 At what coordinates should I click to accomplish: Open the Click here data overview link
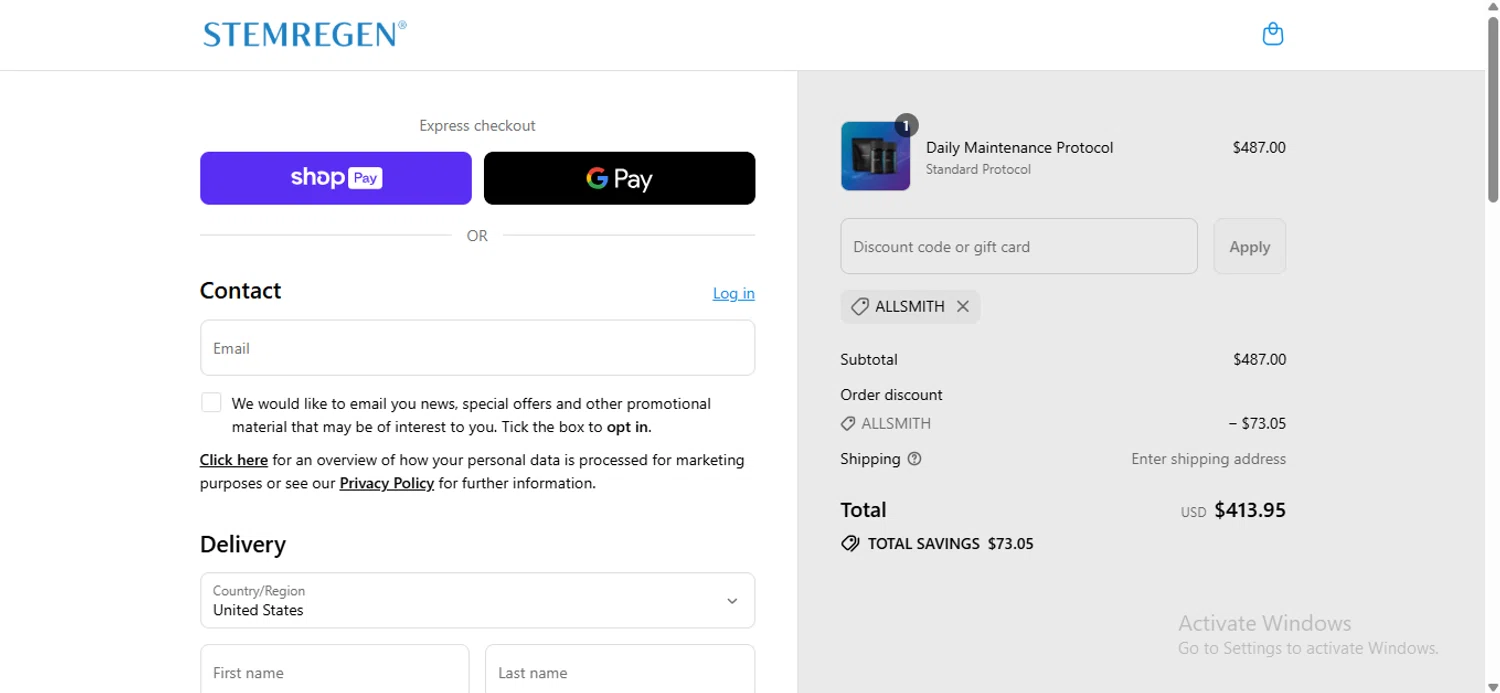[234, 460]
